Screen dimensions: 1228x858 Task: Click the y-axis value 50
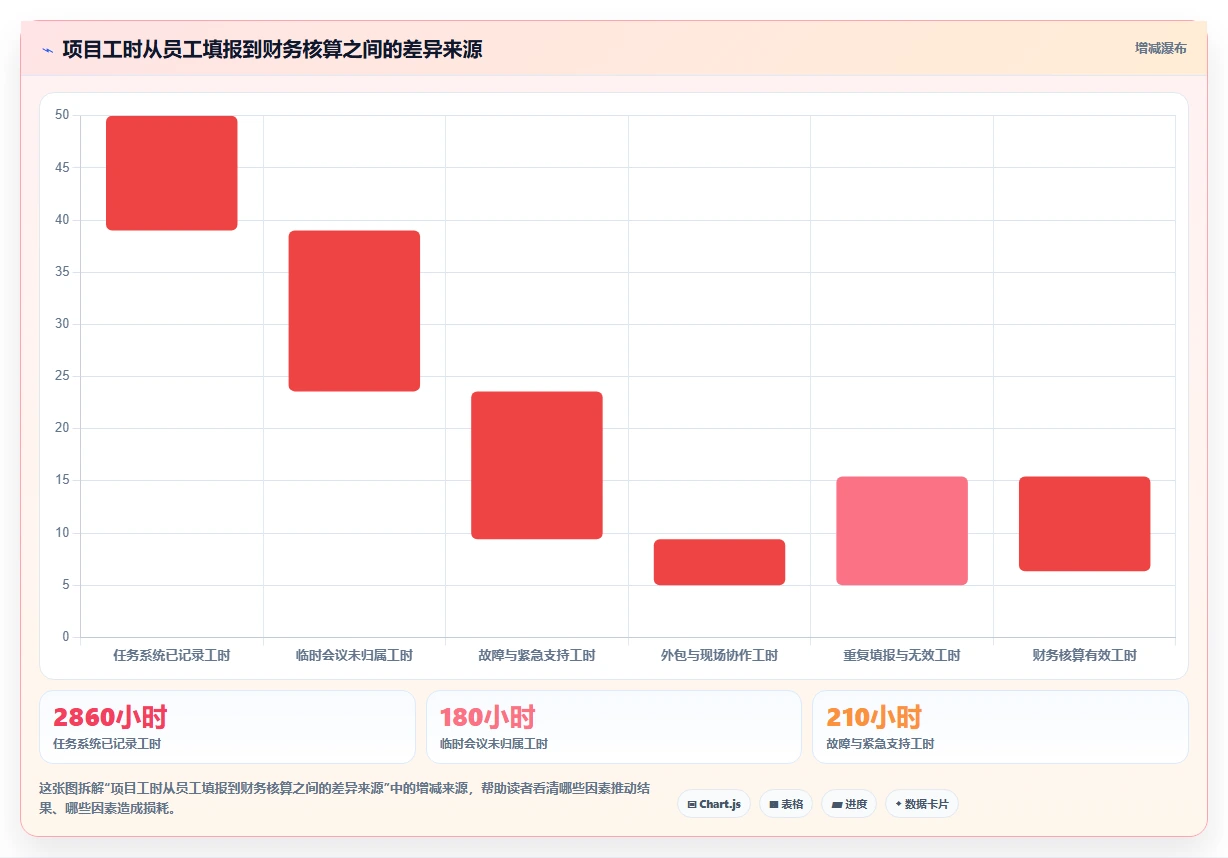click(x=62, y=115)
